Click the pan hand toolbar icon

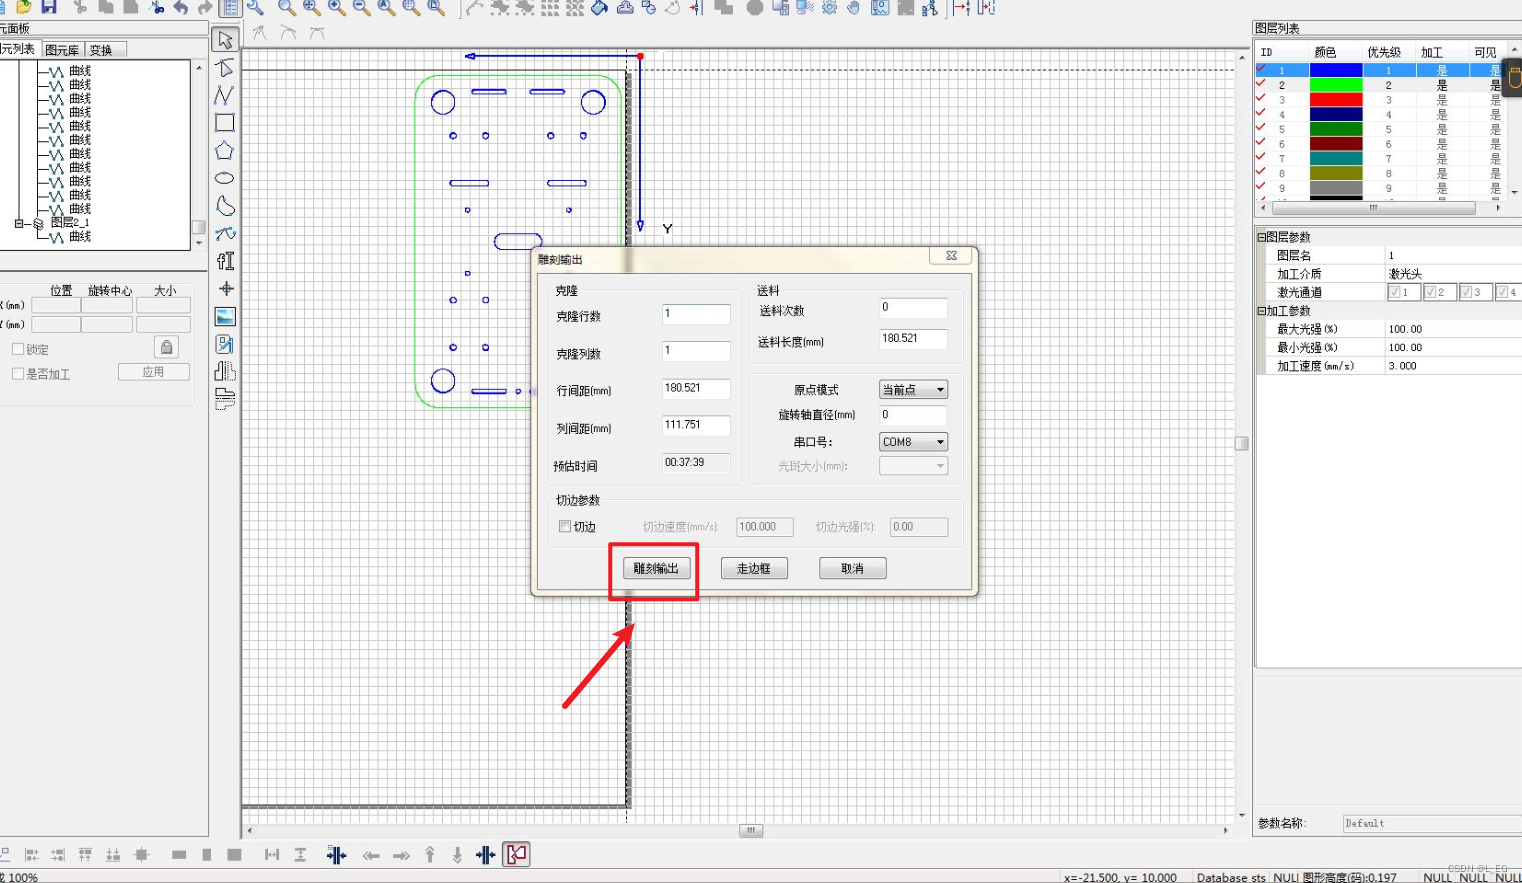[853, 8]
